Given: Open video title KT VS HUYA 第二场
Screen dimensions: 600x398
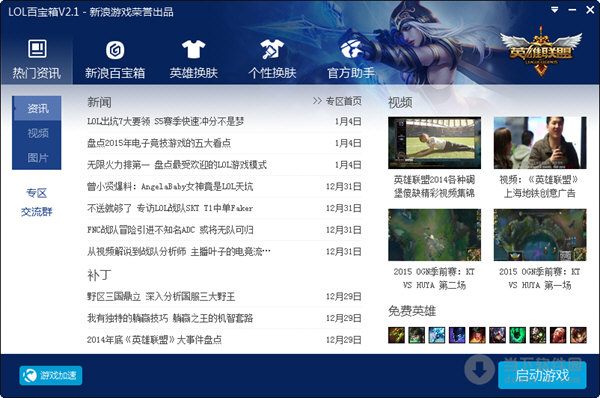Looking at the screenshot, I should 434,278.
